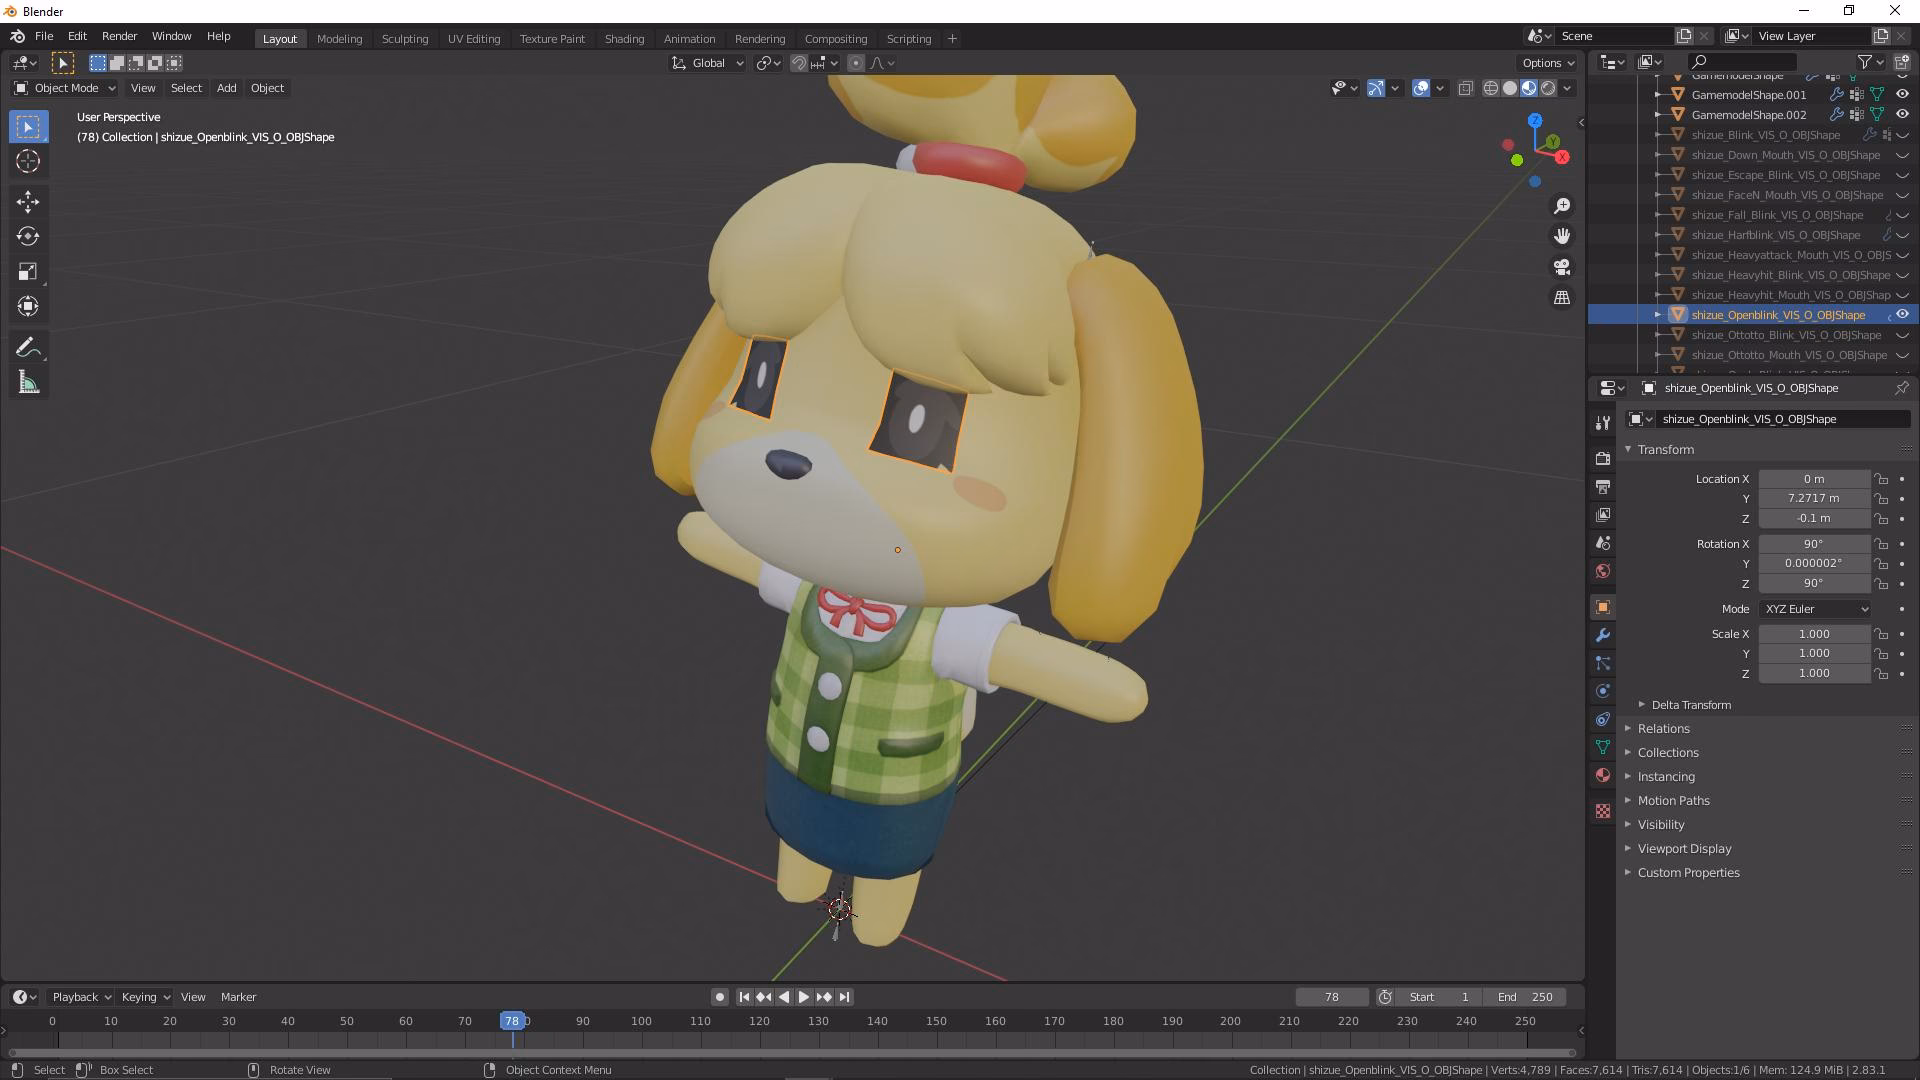Viewport: 1920px width, 1080px height.
Task: Play the animation forward
Action: 803,997
